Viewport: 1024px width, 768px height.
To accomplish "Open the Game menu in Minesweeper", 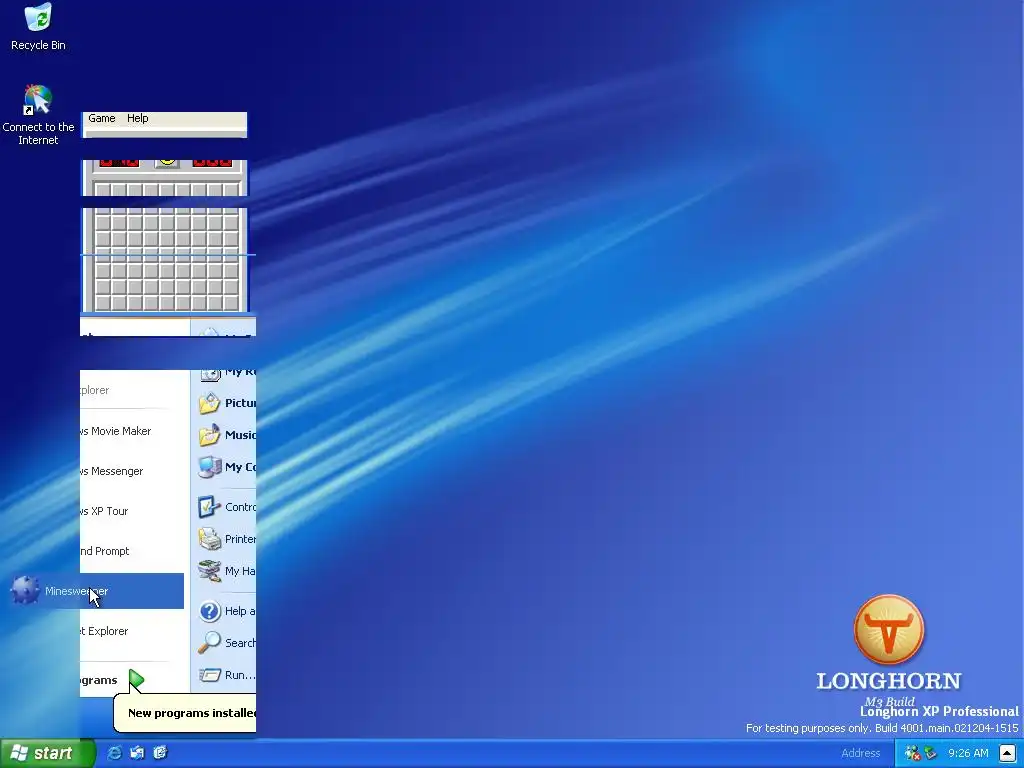I will [102, 118].
